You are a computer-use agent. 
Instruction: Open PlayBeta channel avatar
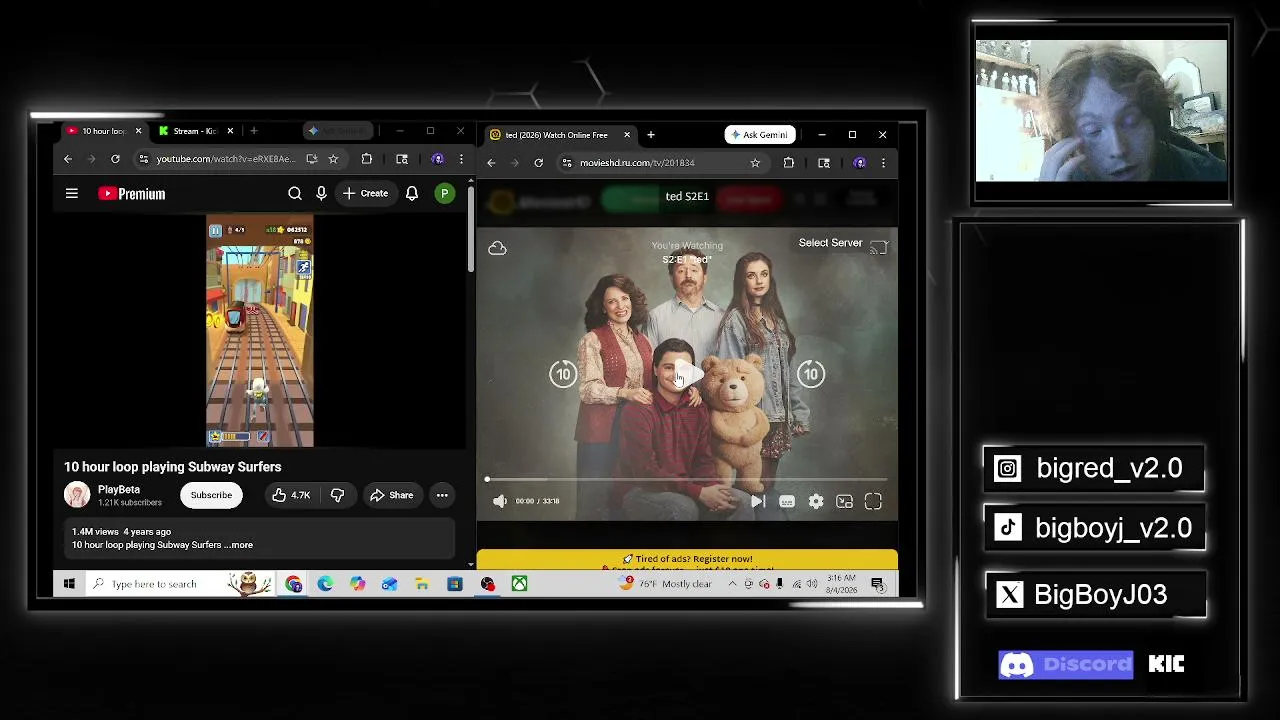click(x=77, y=495)
